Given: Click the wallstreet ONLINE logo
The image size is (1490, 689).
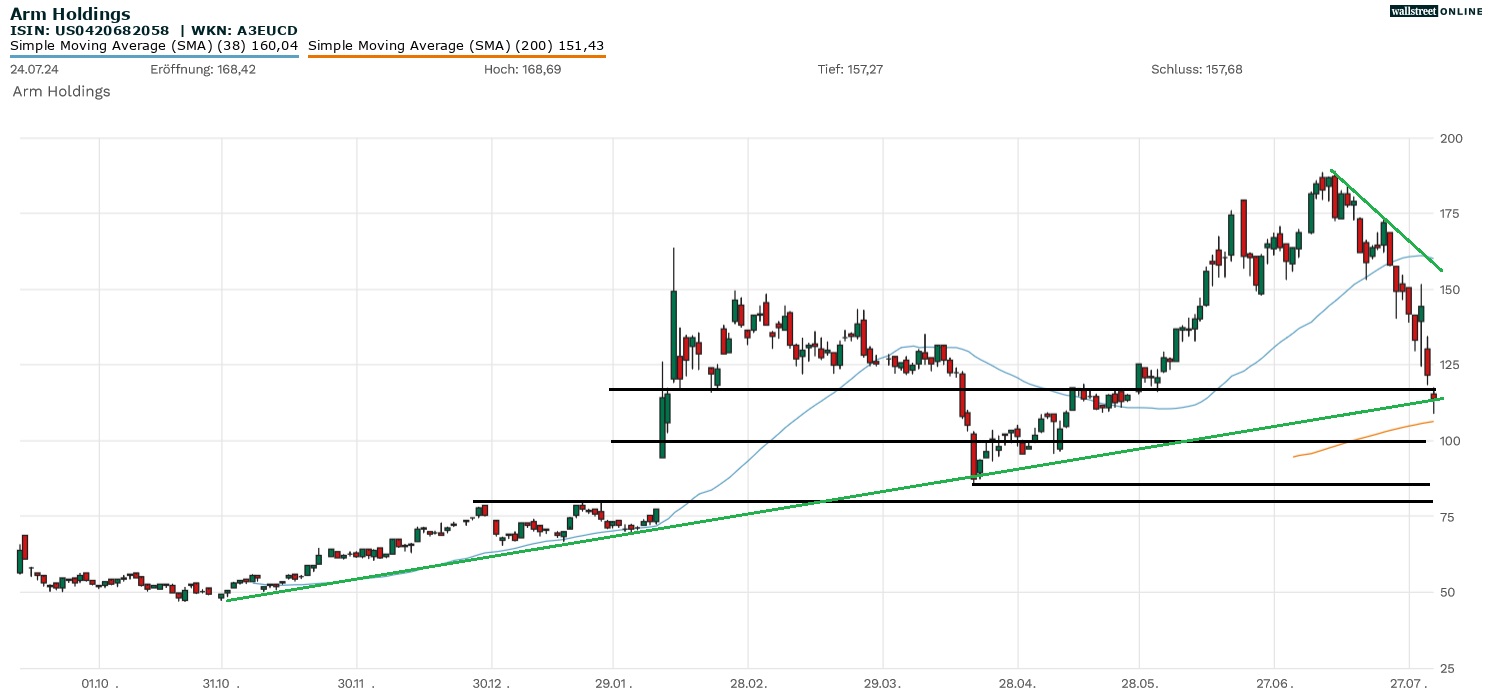Looking at the screenshot, I should tap(1436, 11).
